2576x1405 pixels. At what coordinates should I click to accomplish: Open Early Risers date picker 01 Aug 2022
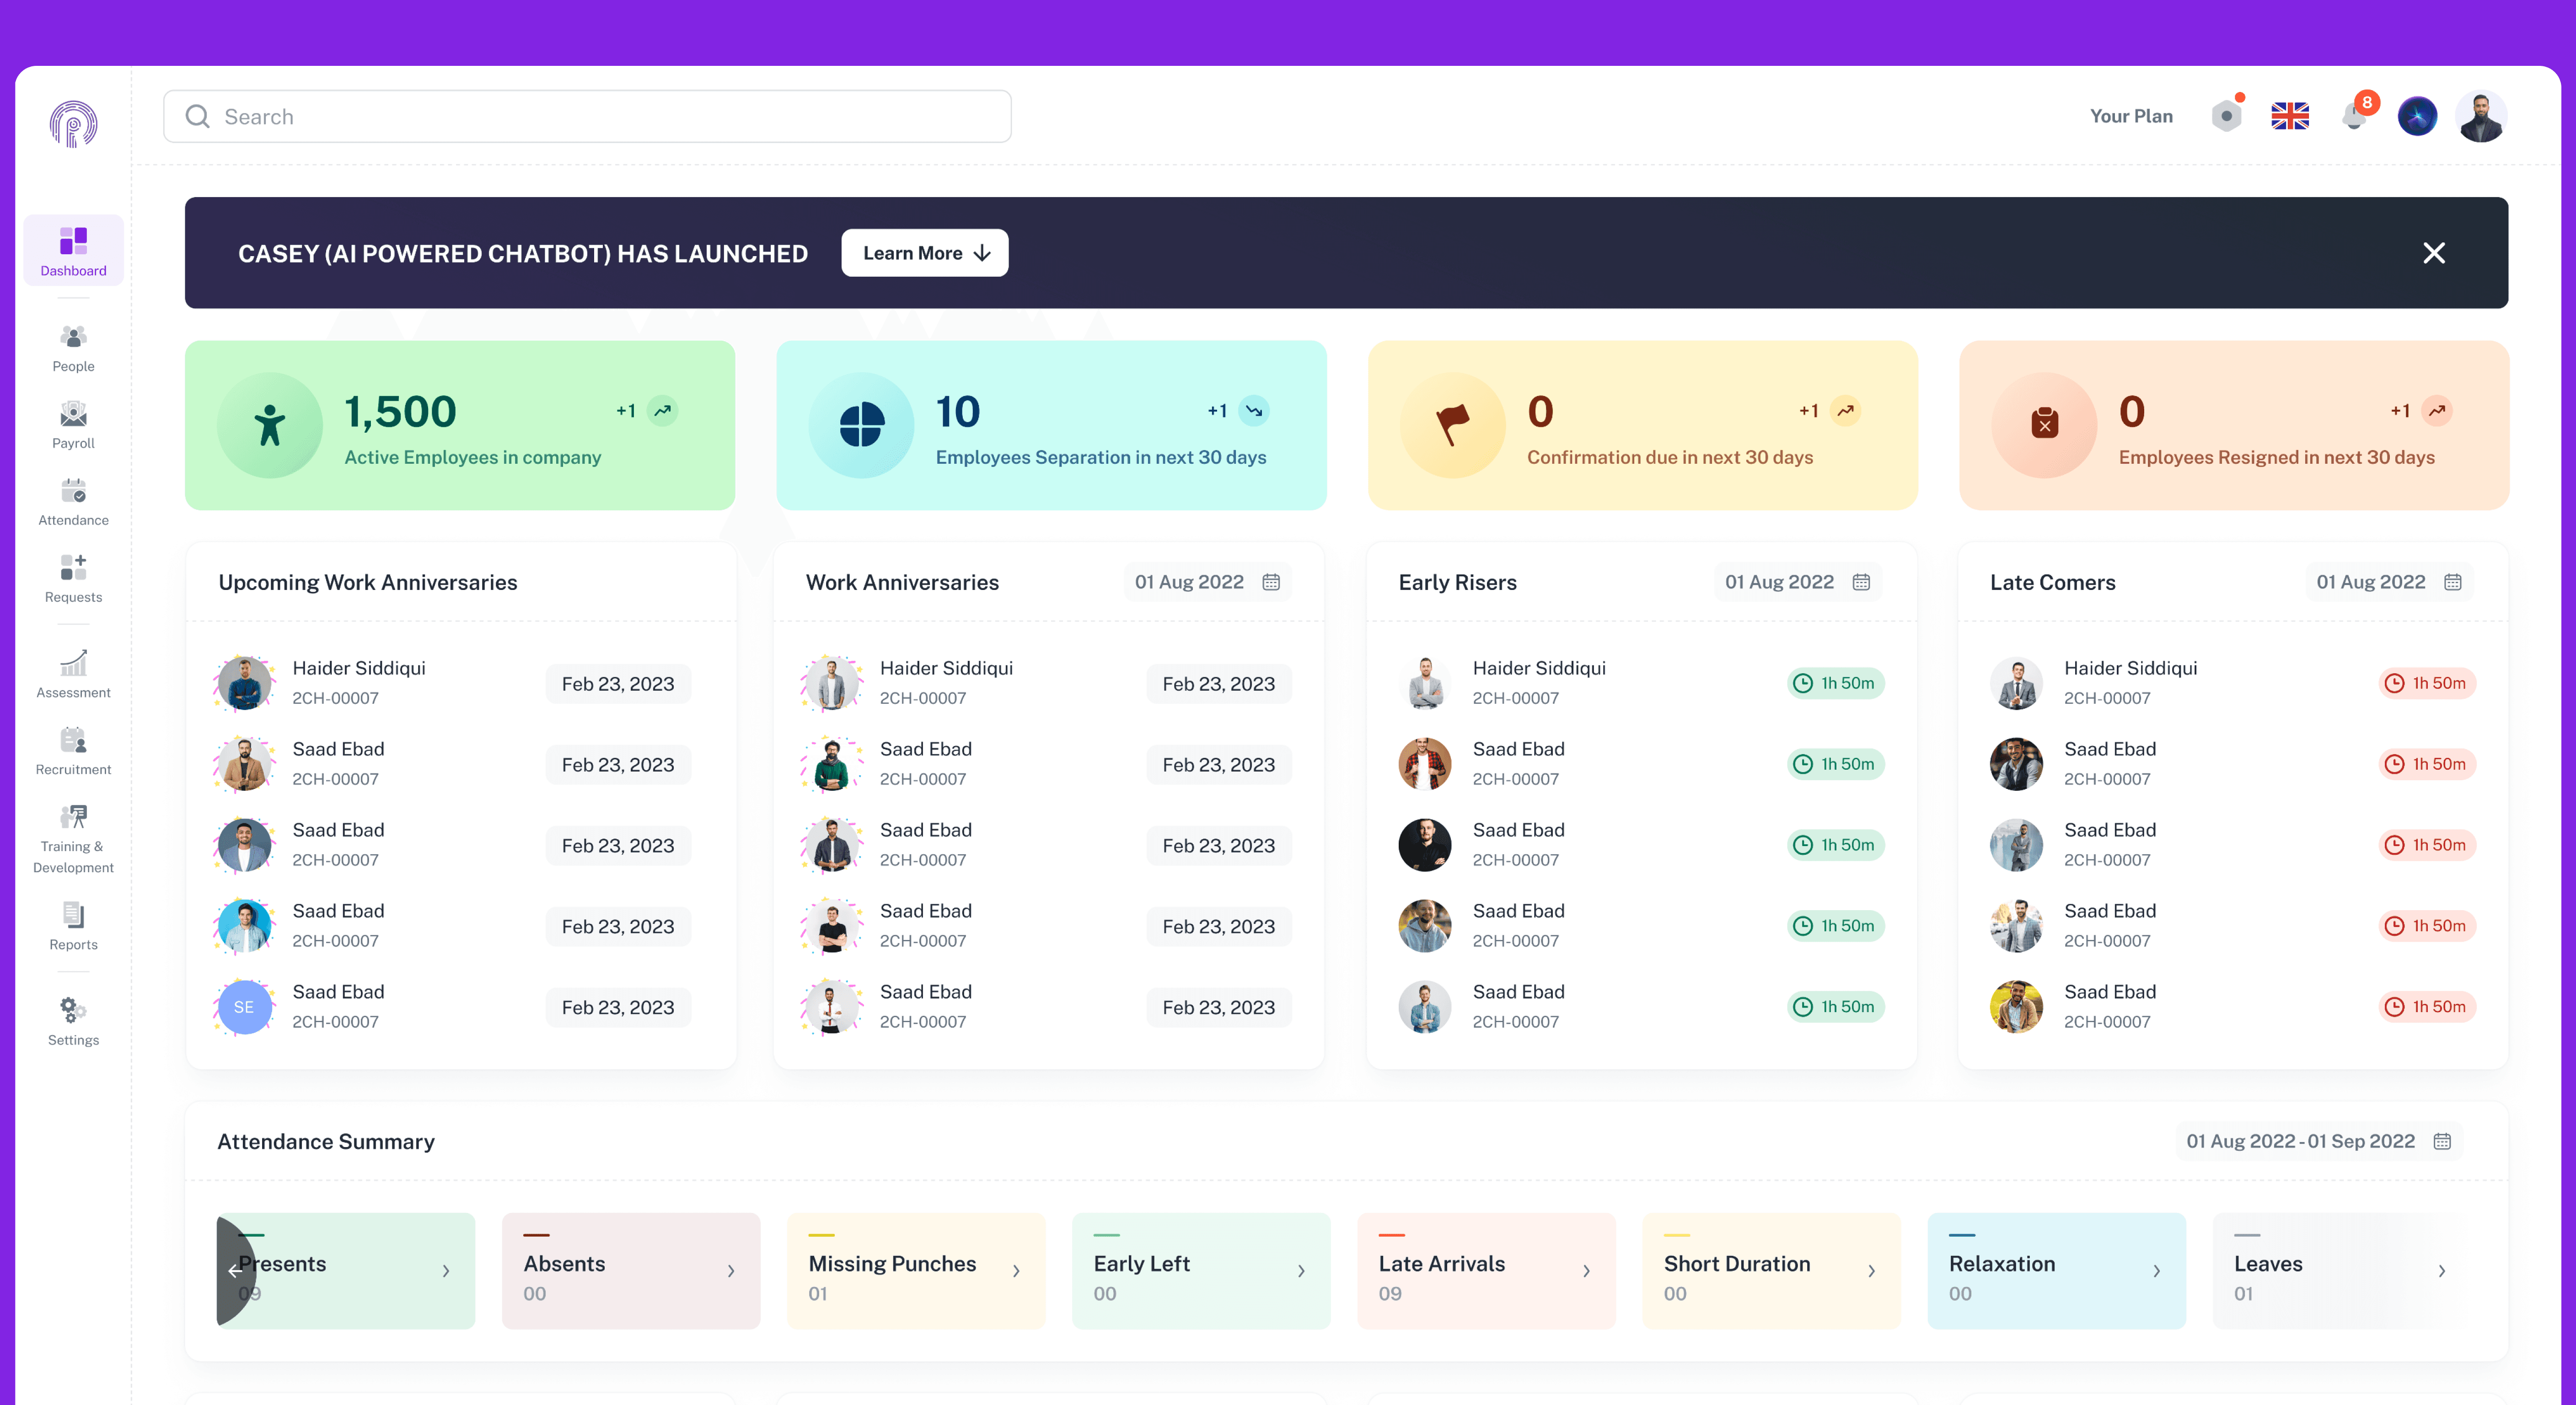coord(1797,582)
